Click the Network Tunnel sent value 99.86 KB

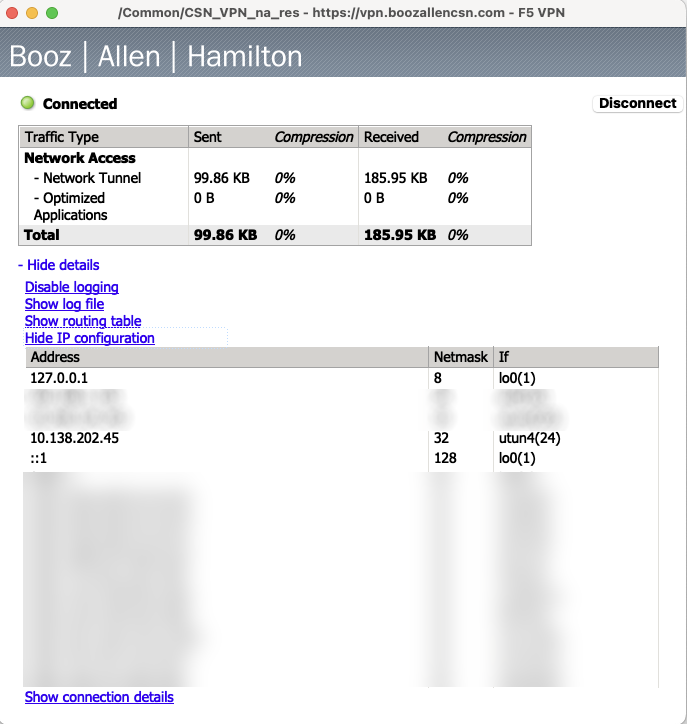pos(222,178)
